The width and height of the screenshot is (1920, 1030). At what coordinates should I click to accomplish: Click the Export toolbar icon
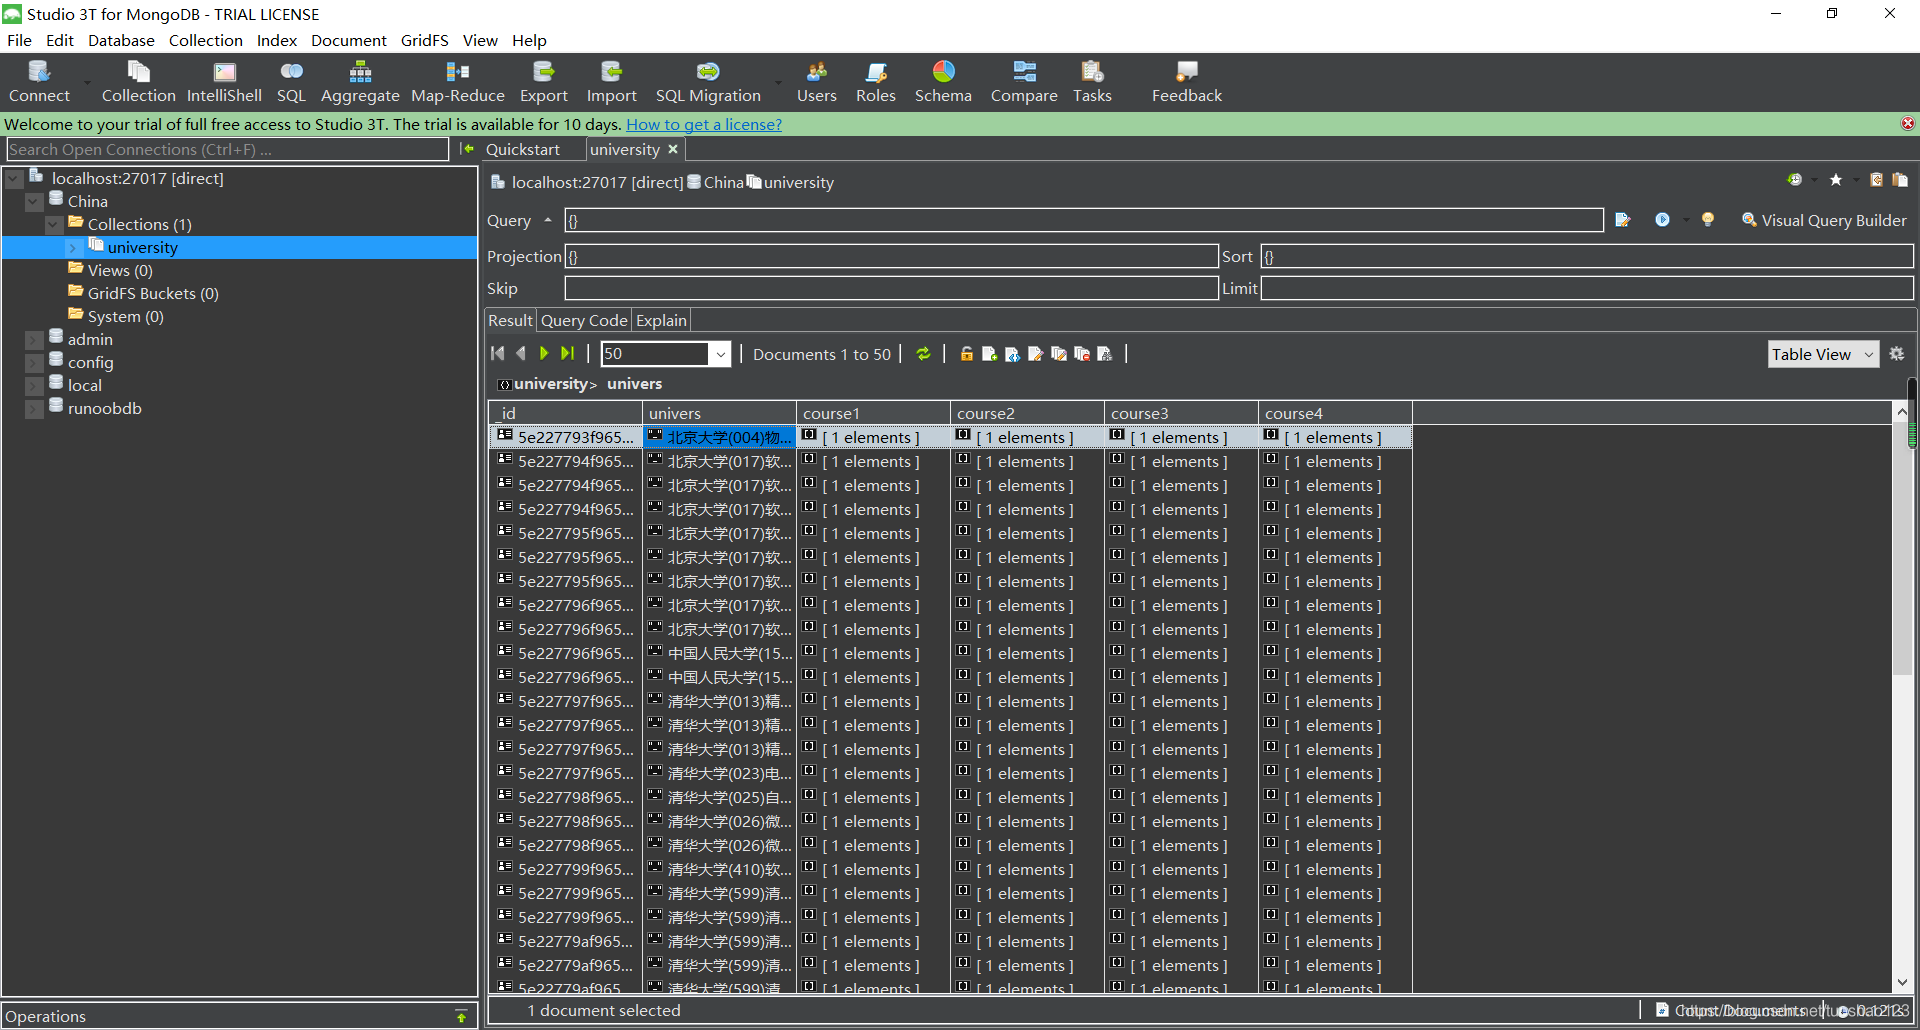pos(543,82)
